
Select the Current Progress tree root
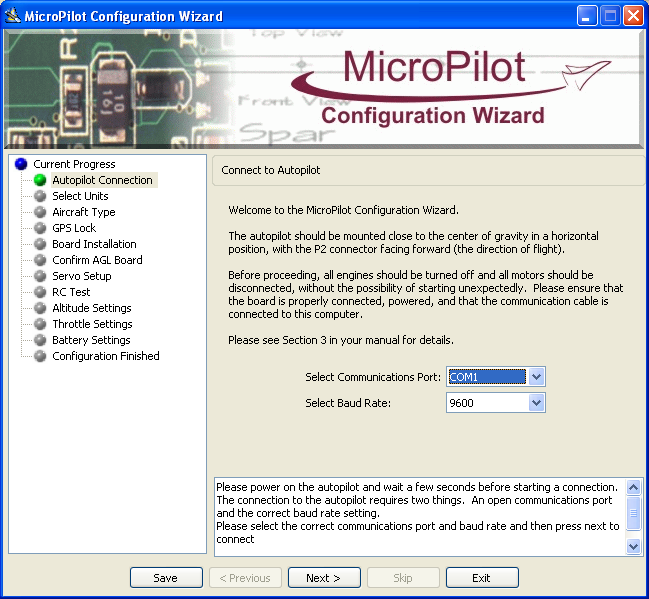[74, 164]
